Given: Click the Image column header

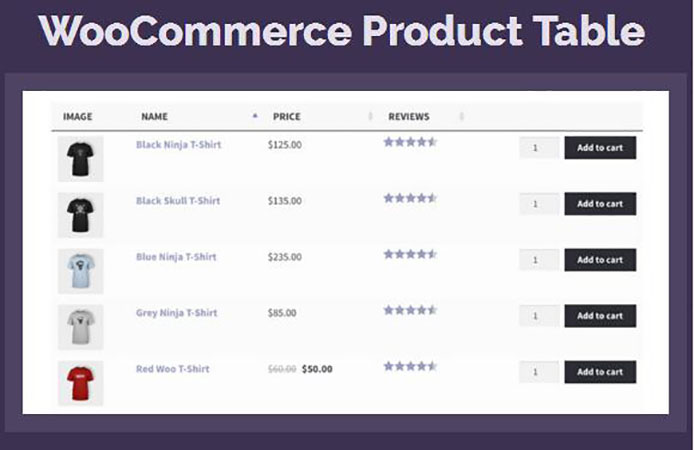Looking at the screenshot, I should pos(78,117).
